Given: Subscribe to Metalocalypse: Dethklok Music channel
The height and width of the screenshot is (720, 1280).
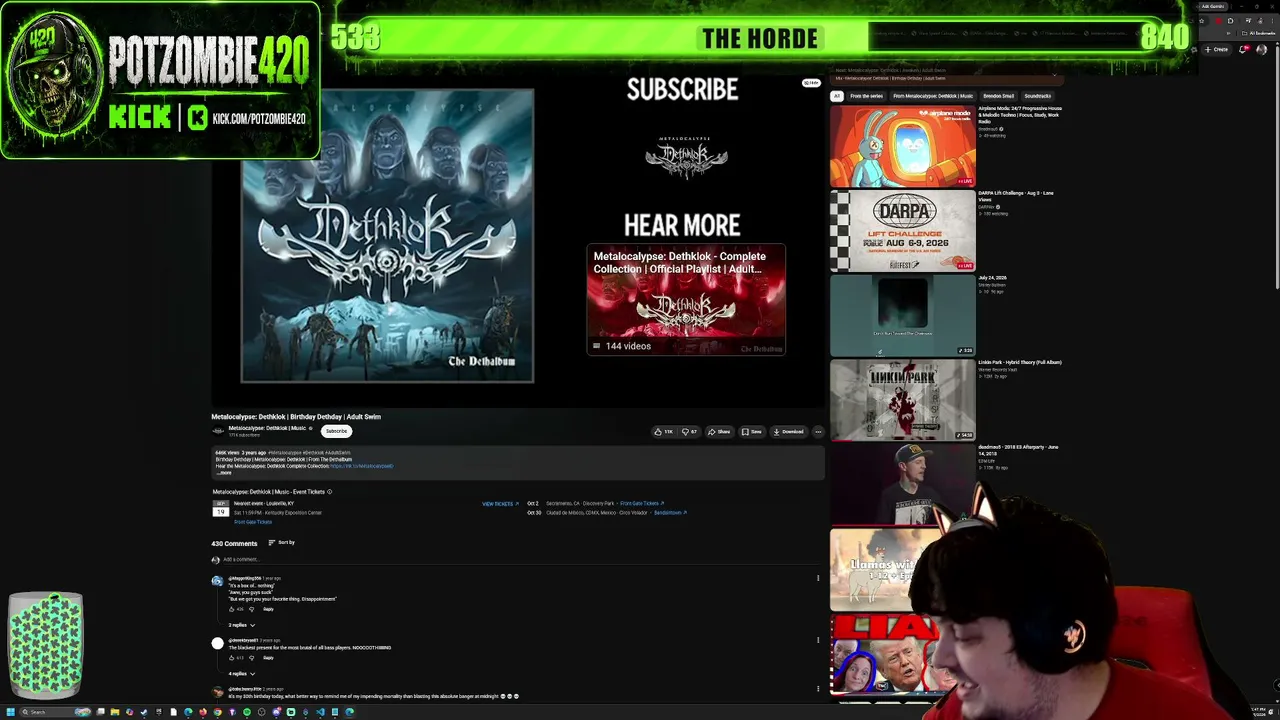Looking at the screenshot, I should point(337,431).
